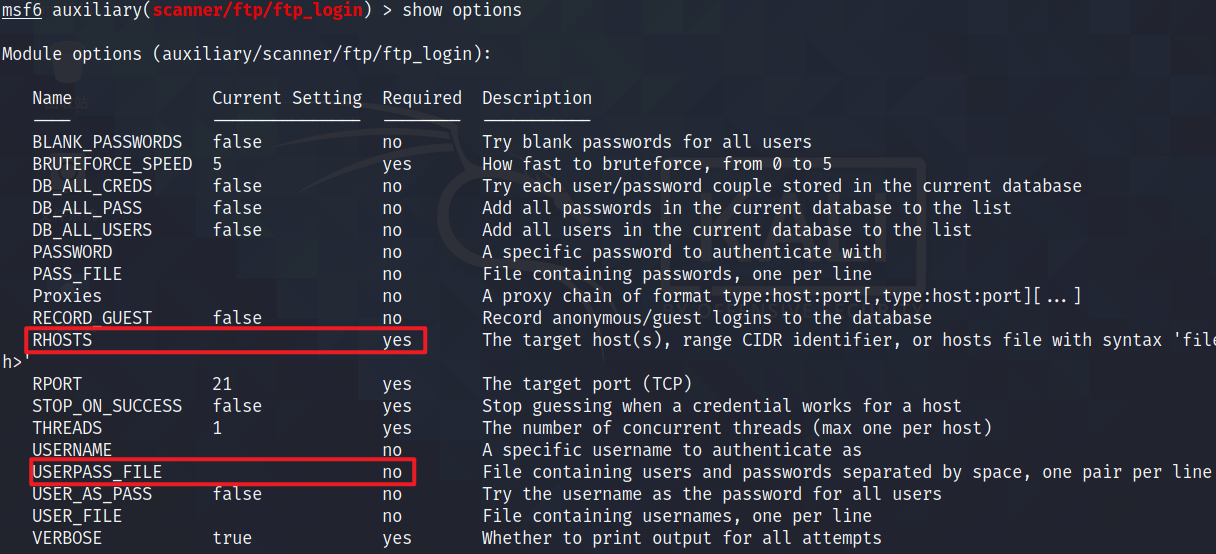Click the VERBOSE true setting
Viewport: 1216px width, 554px height.
coord(232,538)
